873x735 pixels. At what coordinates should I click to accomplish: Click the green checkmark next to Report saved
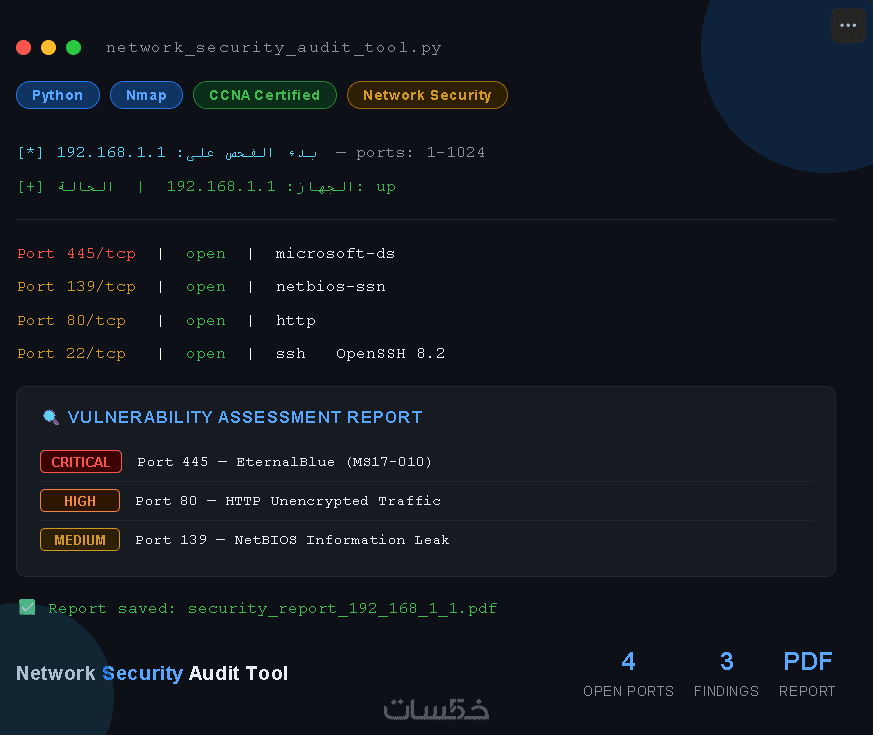[x=27, y=607]
